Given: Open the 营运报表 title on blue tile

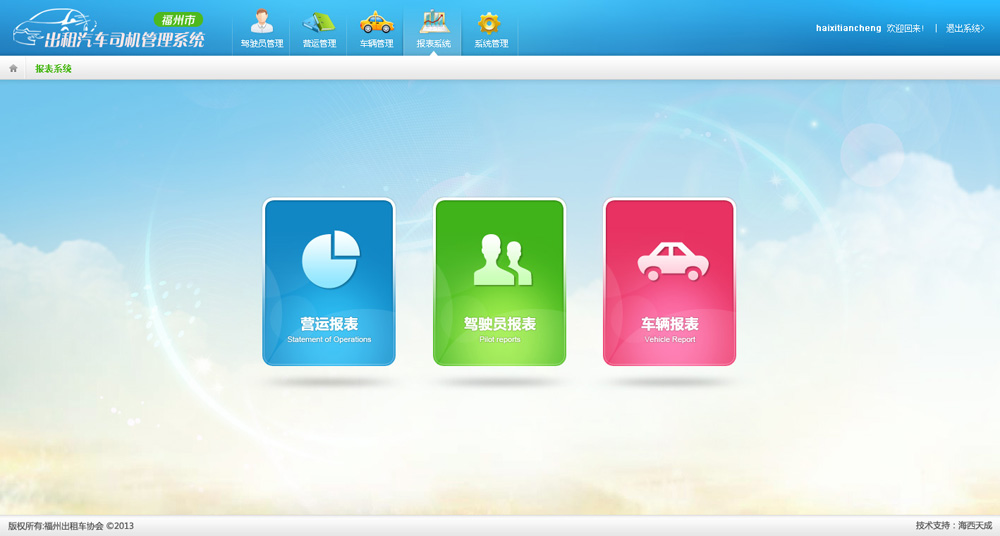Looking at the screenshot, I should (x=329, y=324).
